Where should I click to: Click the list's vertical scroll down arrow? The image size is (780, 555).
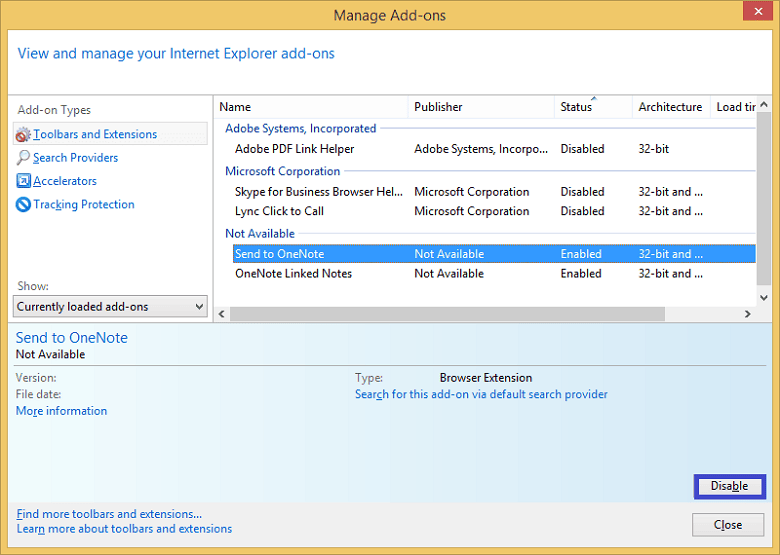point(764,297)
